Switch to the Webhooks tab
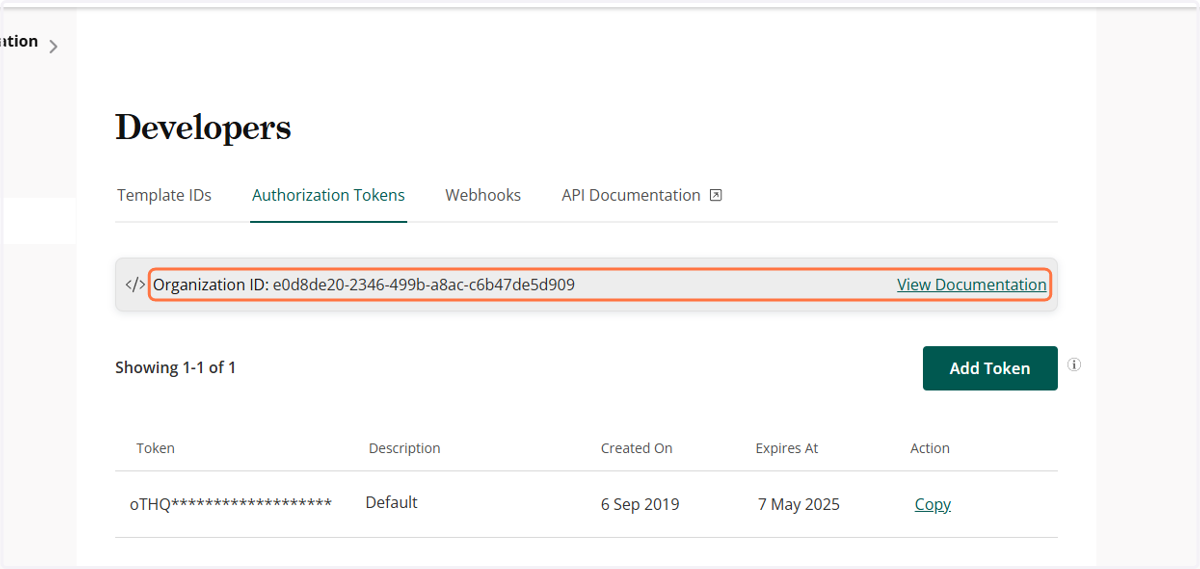 click(x=483, y=195)
